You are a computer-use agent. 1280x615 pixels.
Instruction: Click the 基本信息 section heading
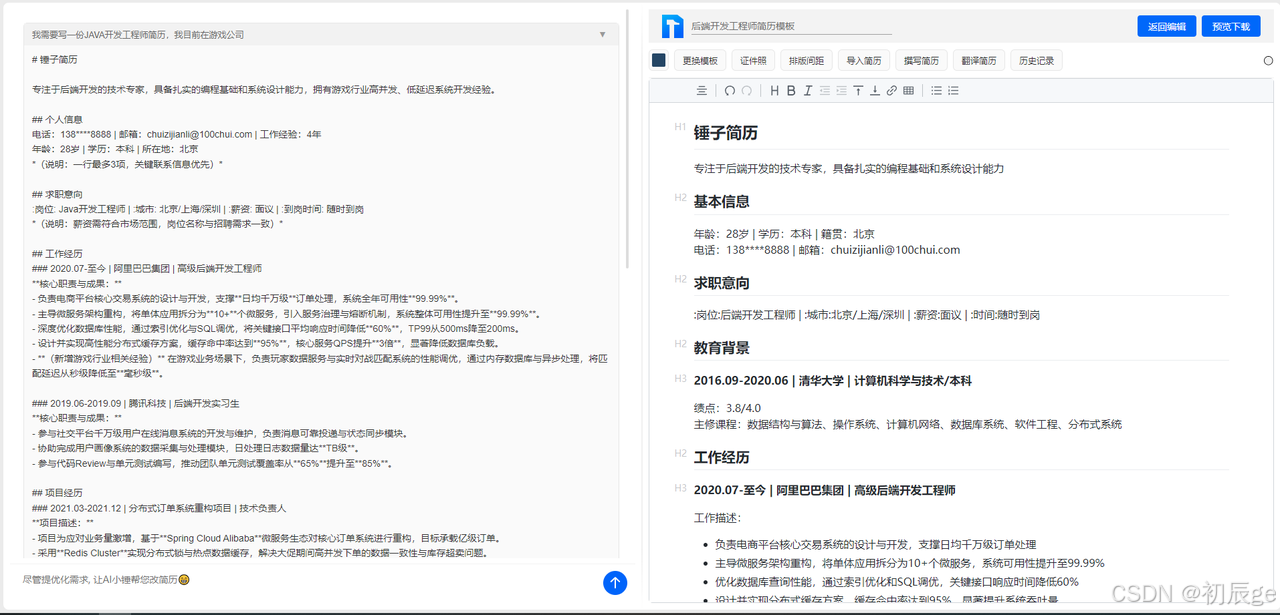pos(721,201)
